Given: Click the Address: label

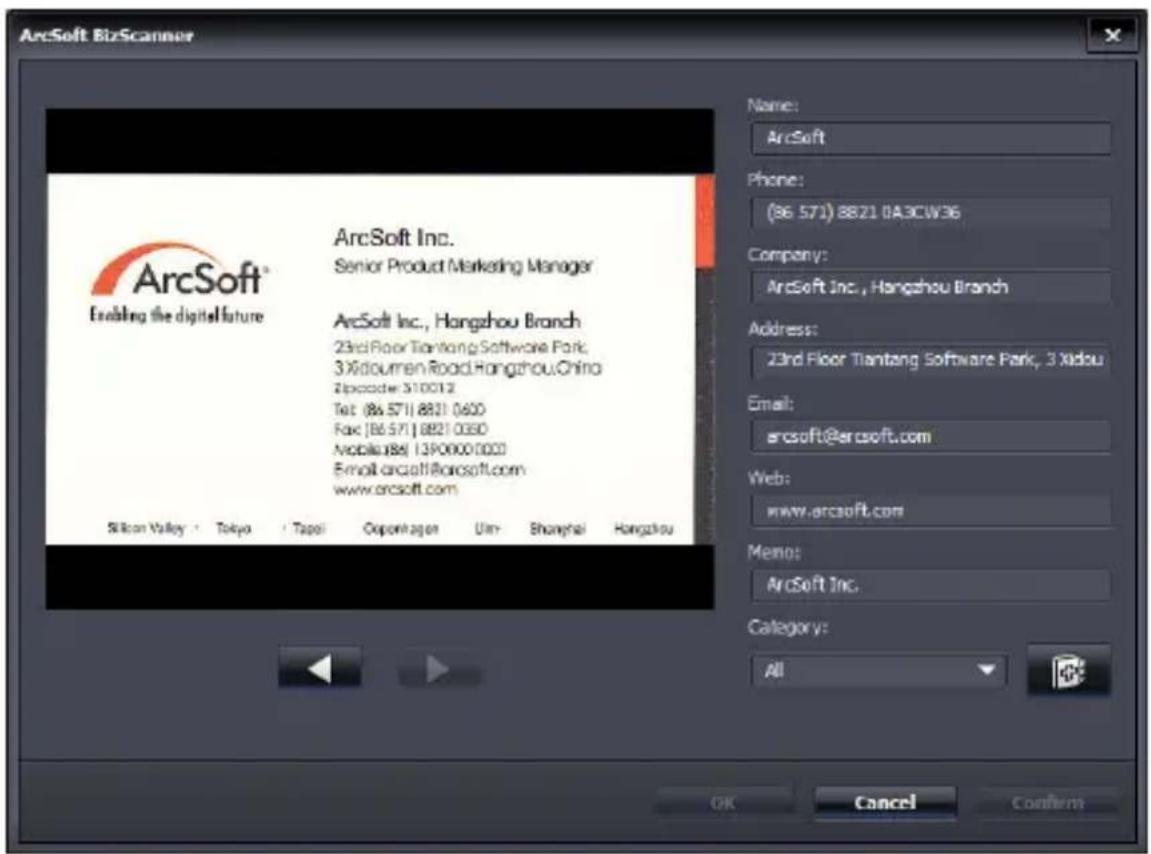Looking at the screenshot, I should pyautogui.click(x=783, y=328).
